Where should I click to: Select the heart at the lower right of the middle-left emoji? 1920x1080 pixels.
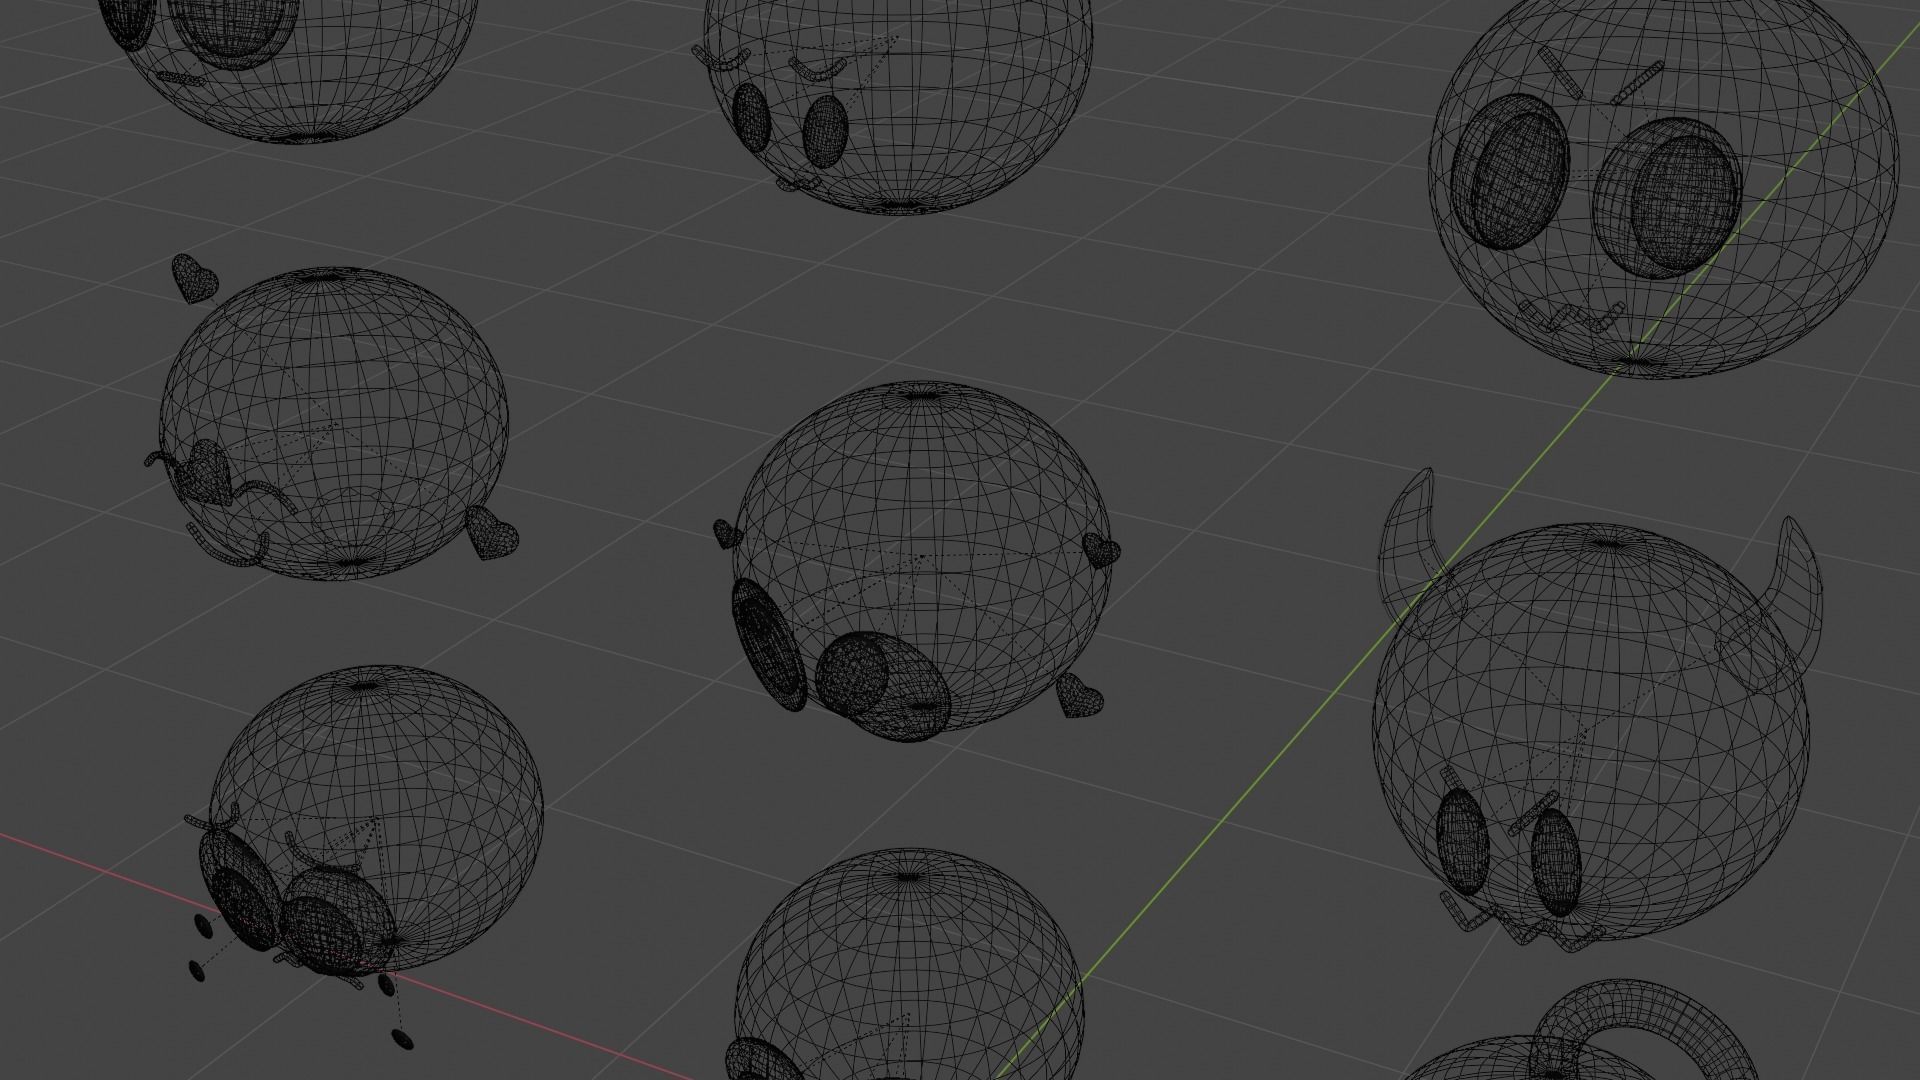[x=493, y=531]
